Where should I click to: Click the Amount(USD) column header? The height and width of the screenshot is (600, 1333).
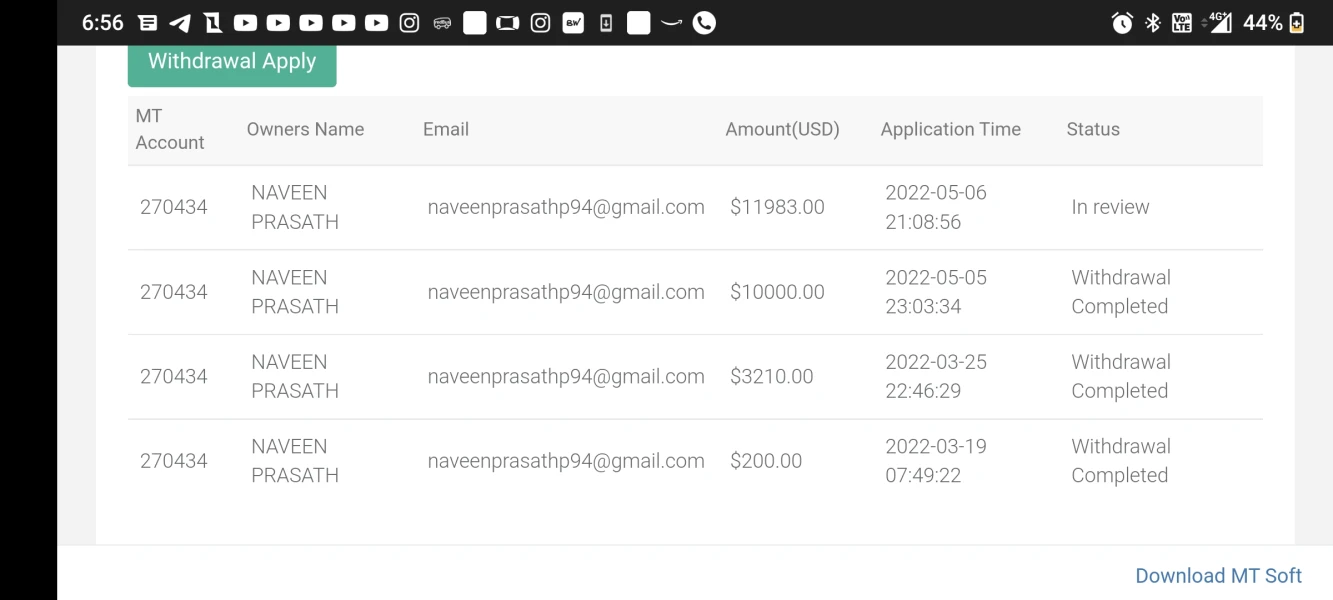pos(782,129)
